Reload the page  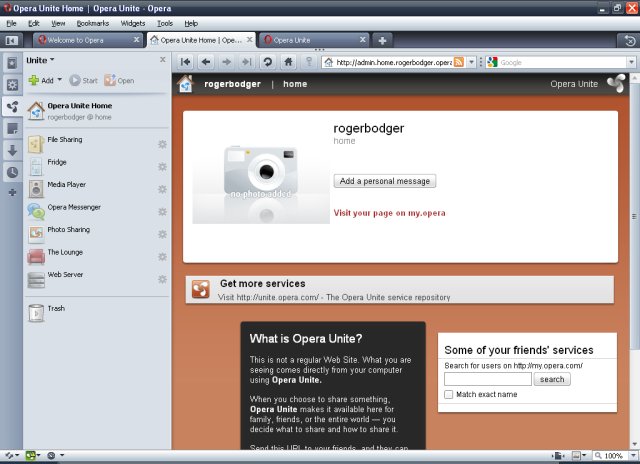[x=268, y=62]
